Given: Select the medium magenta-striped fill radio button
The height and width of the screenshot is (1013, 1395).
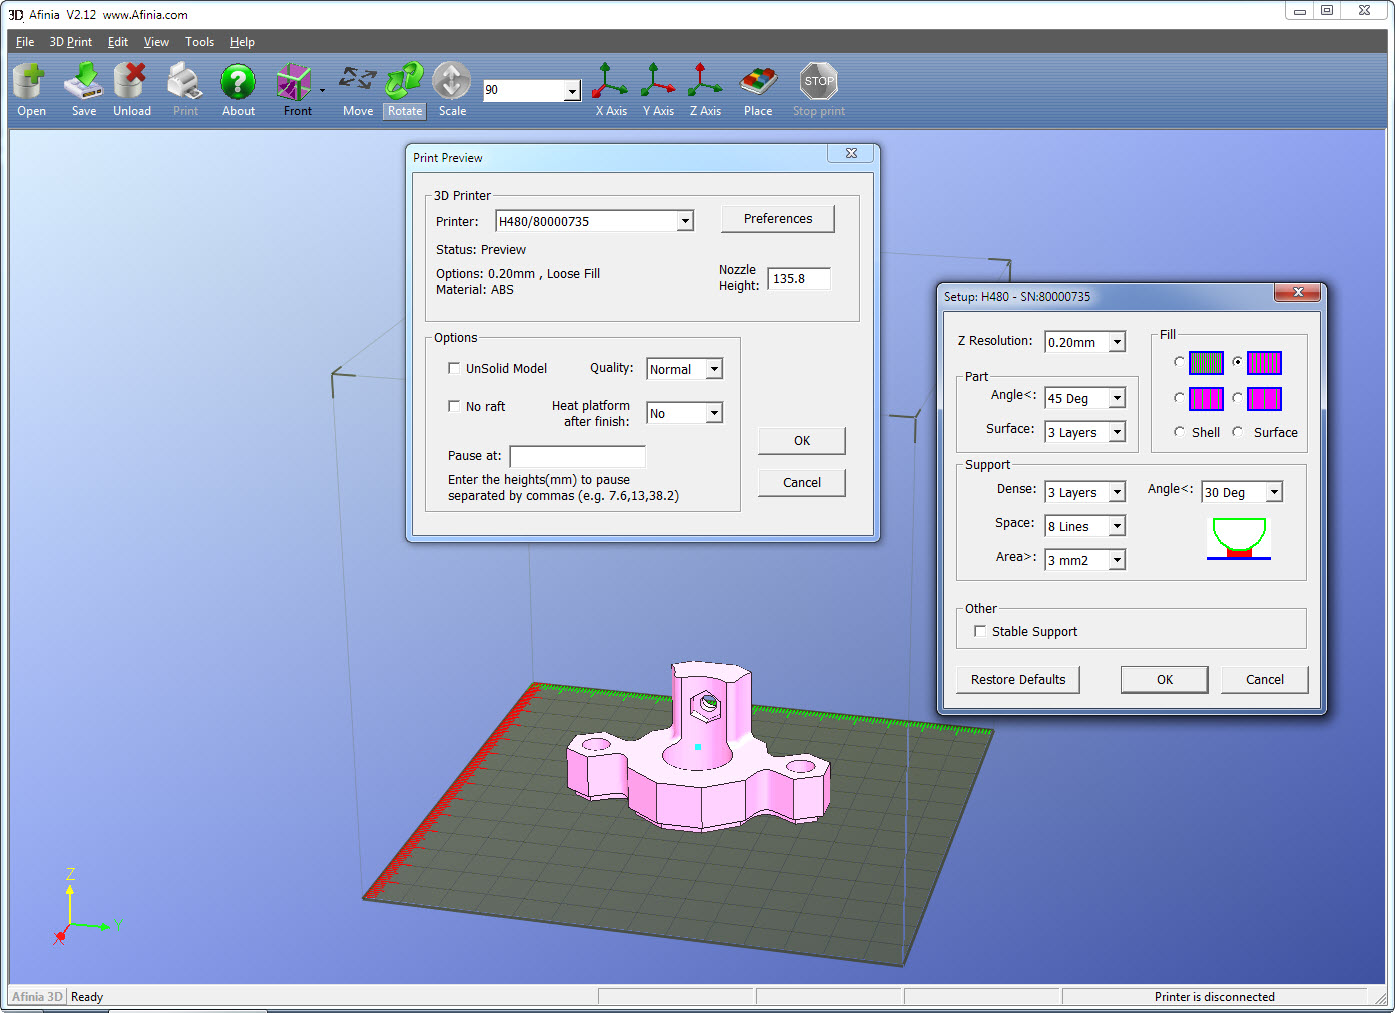Looking at the screenshot, I should [x=1179, y=398].
